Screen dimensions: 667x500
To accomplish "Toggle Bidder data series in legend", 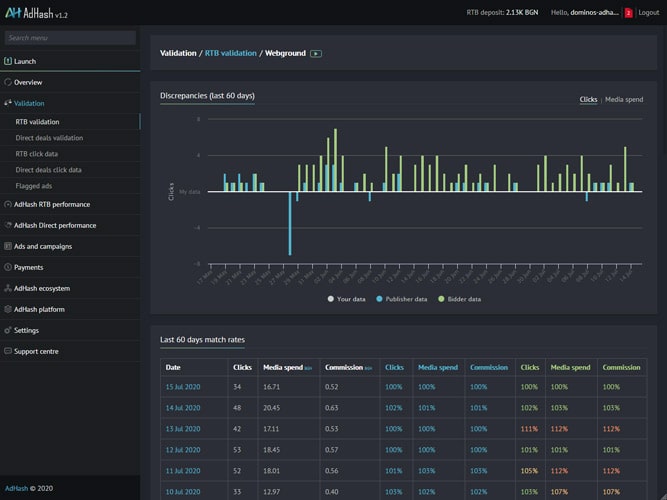I will coord(463,299).
